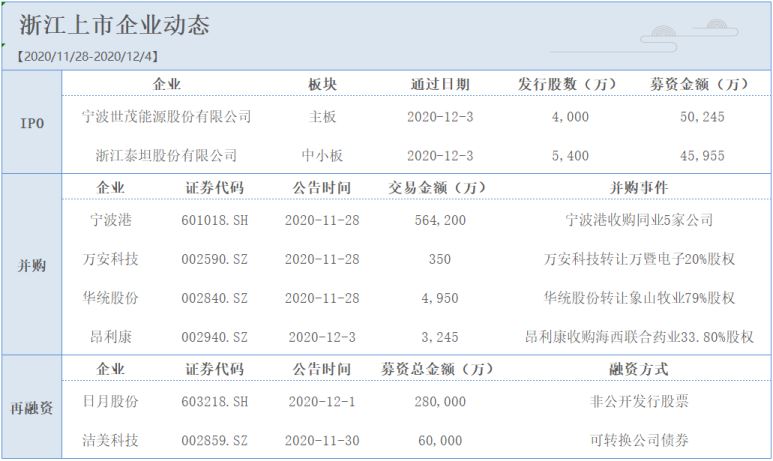The width and height of the screenshot is (773, 461).
Task: Click 2020-12-3 date in 宁波世茂能源 row
Action: tap(440, 117)
